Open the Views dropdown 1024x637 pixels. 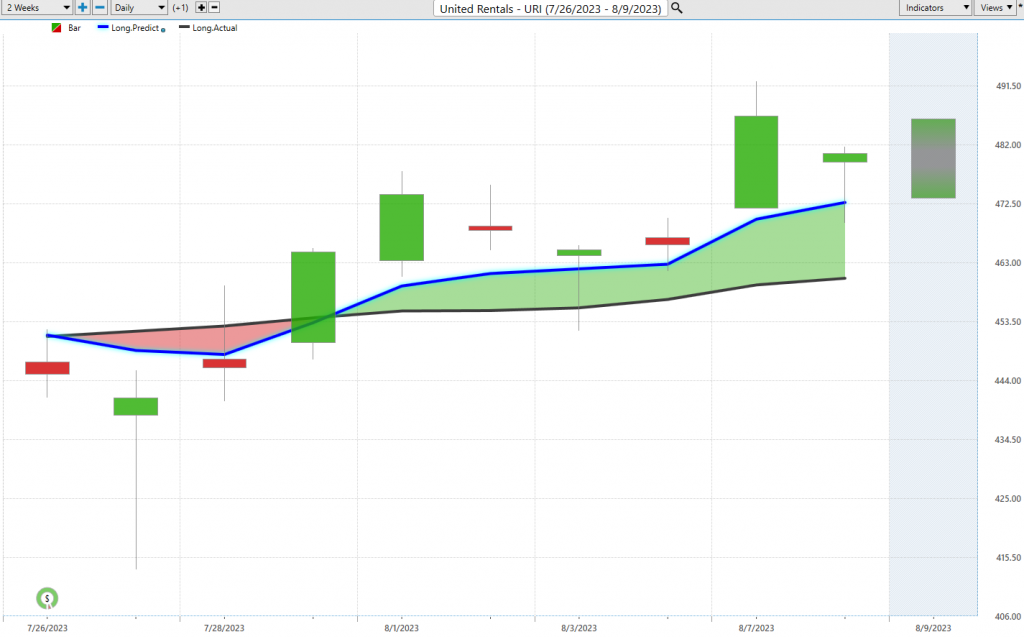pyautogui.click(x=995, y=8)
